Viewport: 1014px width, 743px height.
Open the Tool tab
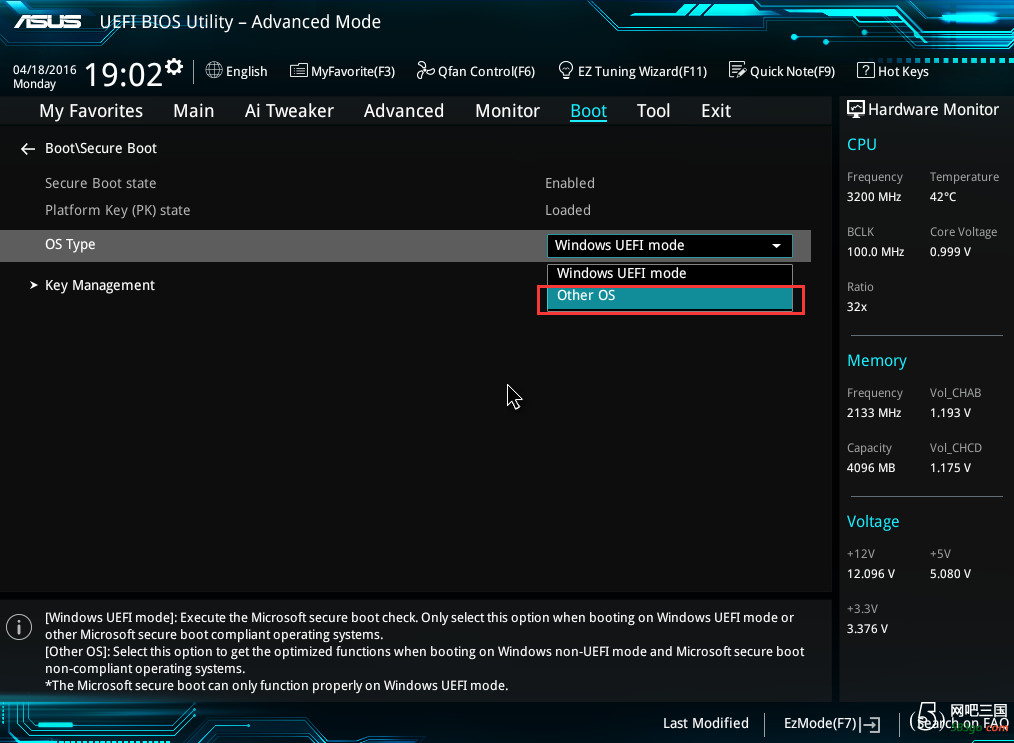pyautogui.click(x=653, y=111)
